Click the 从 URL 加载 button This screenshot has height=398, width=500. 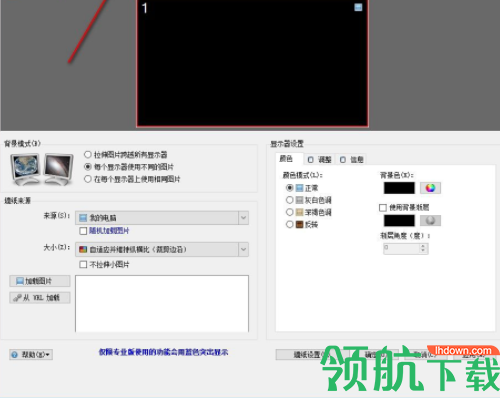pos(40,298)
